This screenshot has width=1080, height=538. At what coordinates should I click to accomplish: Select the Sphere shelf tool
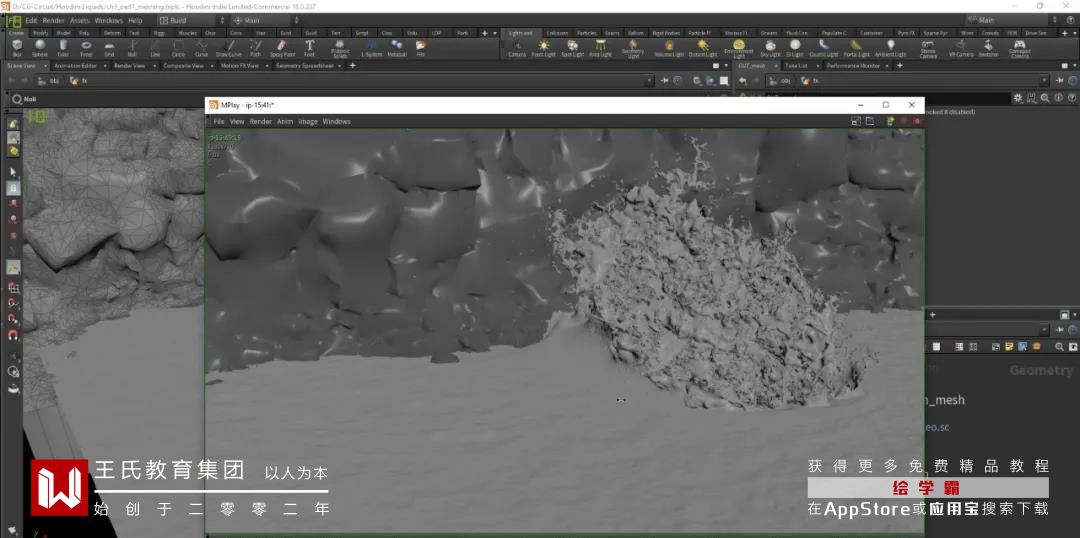(x=40, y=48)
